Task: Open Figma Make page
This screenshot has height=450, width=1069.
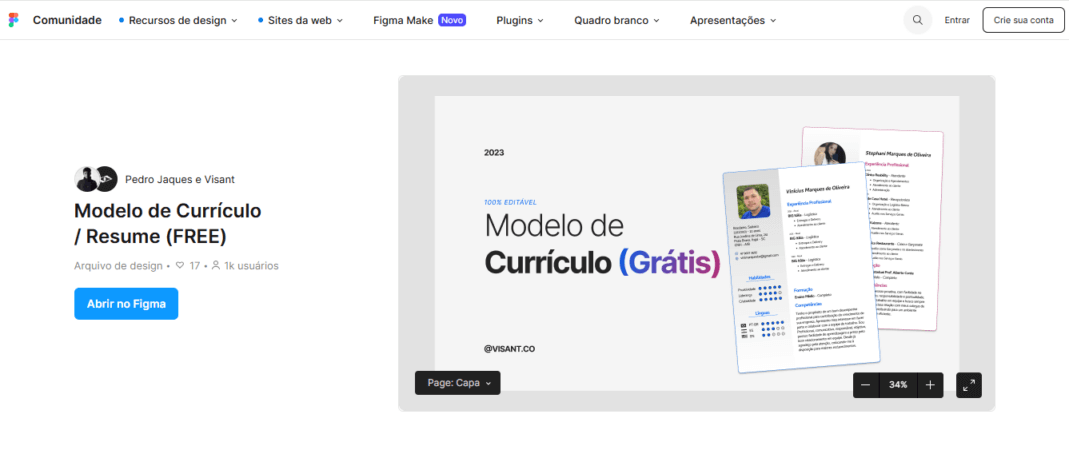Action: coord(403,20)
